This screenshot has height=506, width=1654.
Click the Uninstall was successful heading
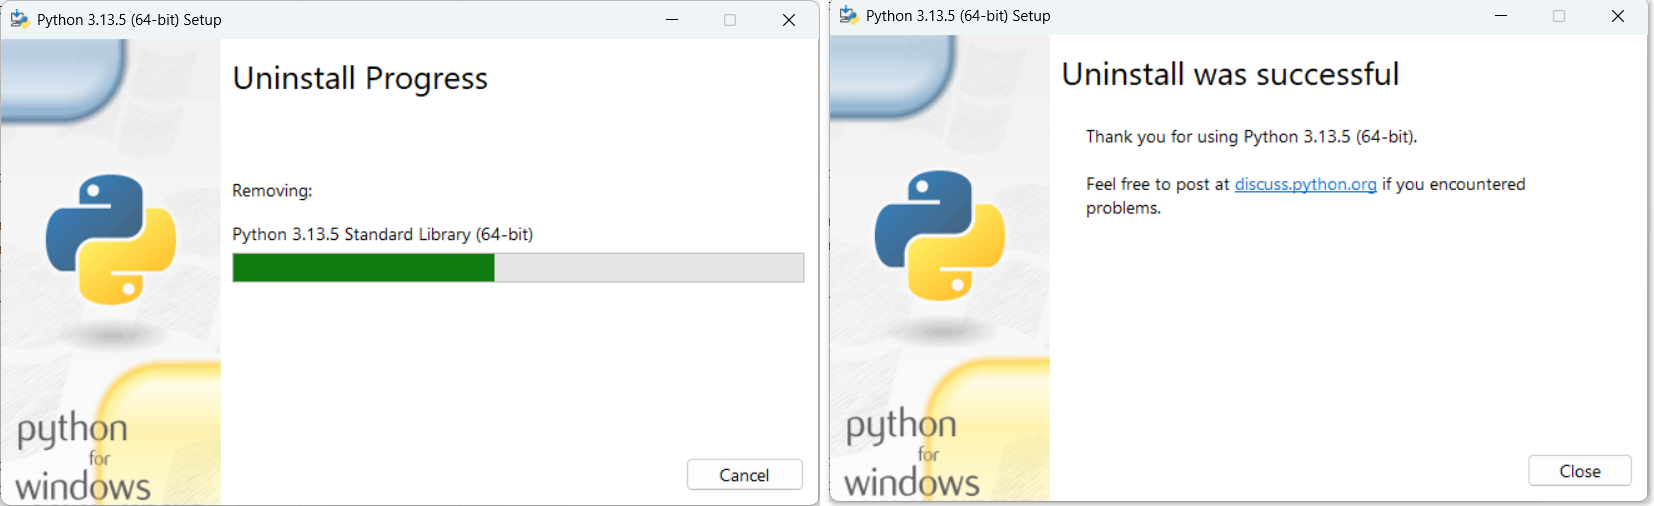pyautogui.click(x=1230, y=74)
